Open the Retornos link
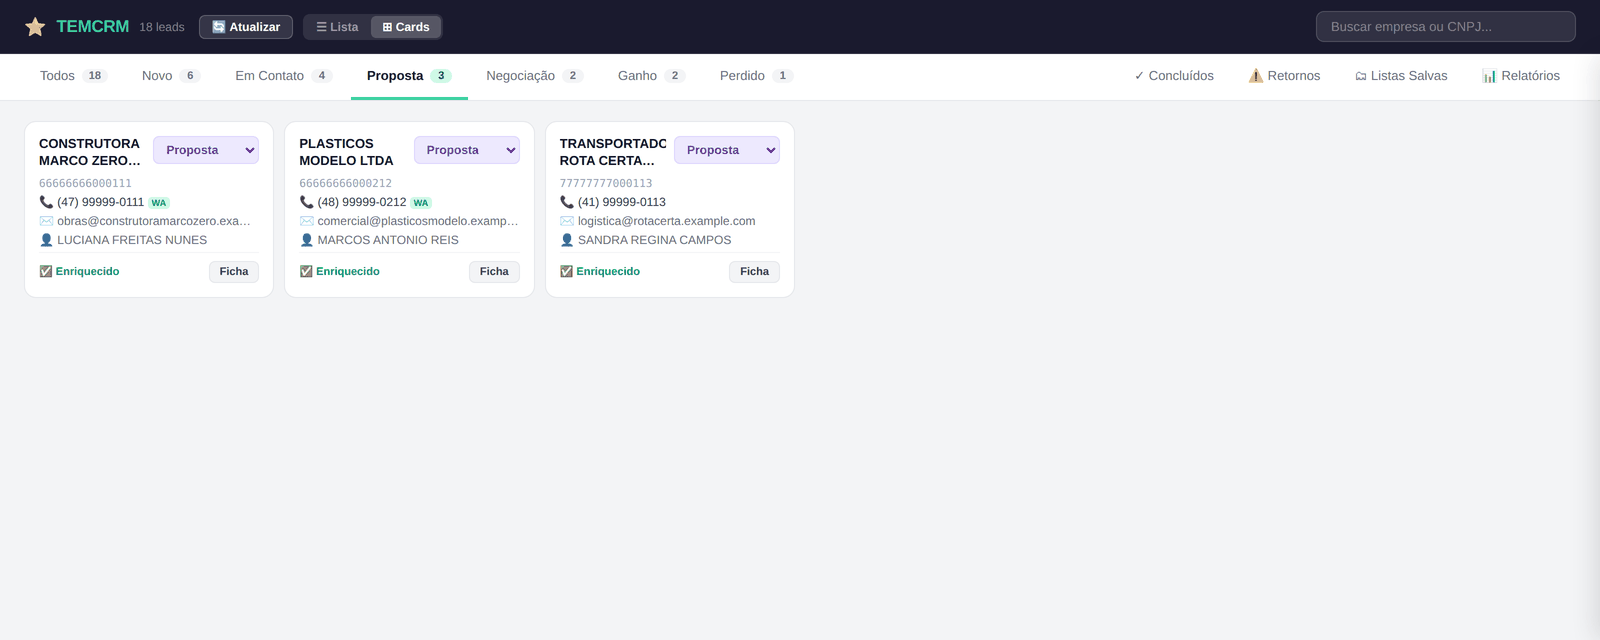This screenshot has width=1600, height=640. click(1284, 76)
